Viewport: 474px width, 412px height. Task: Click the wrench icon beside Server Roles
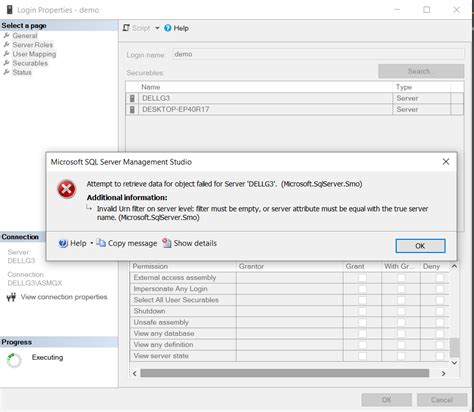click(x=6, y=44)
